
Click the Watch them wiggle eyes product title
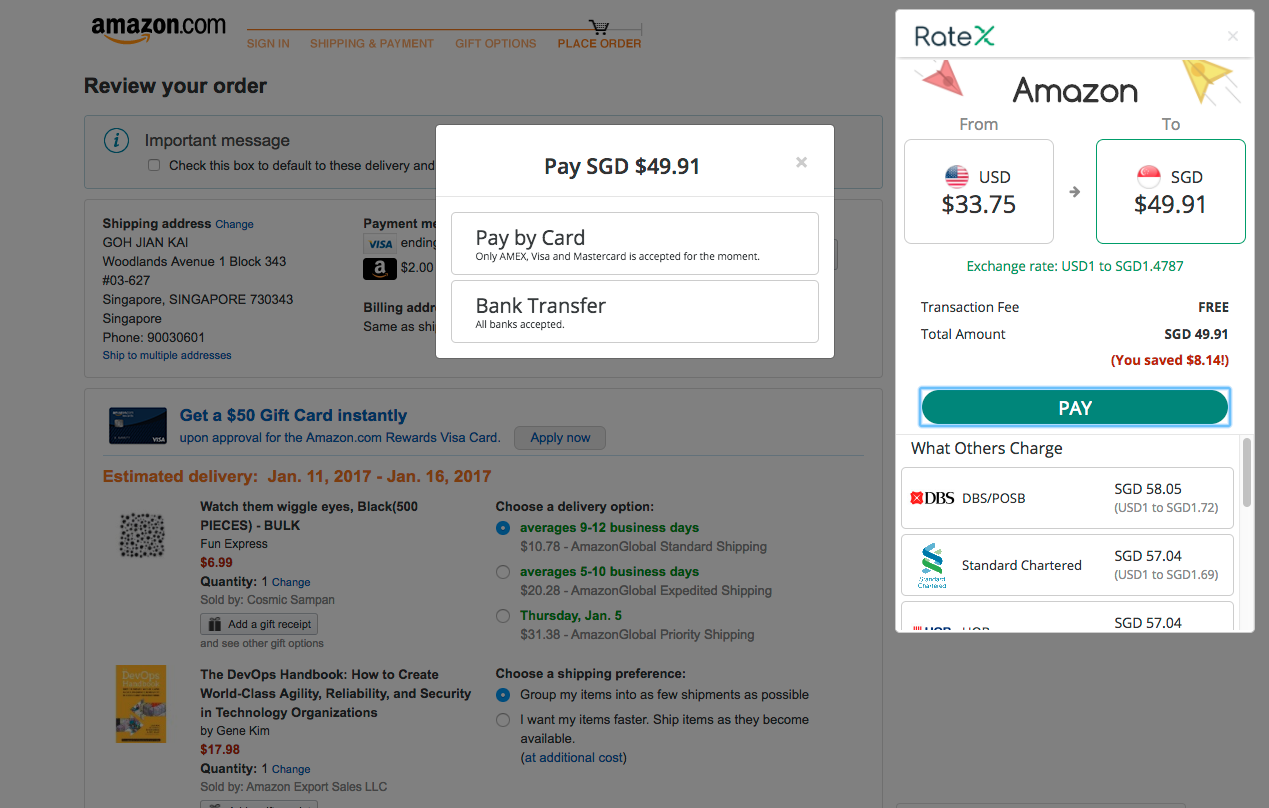[x=309, y=516]
